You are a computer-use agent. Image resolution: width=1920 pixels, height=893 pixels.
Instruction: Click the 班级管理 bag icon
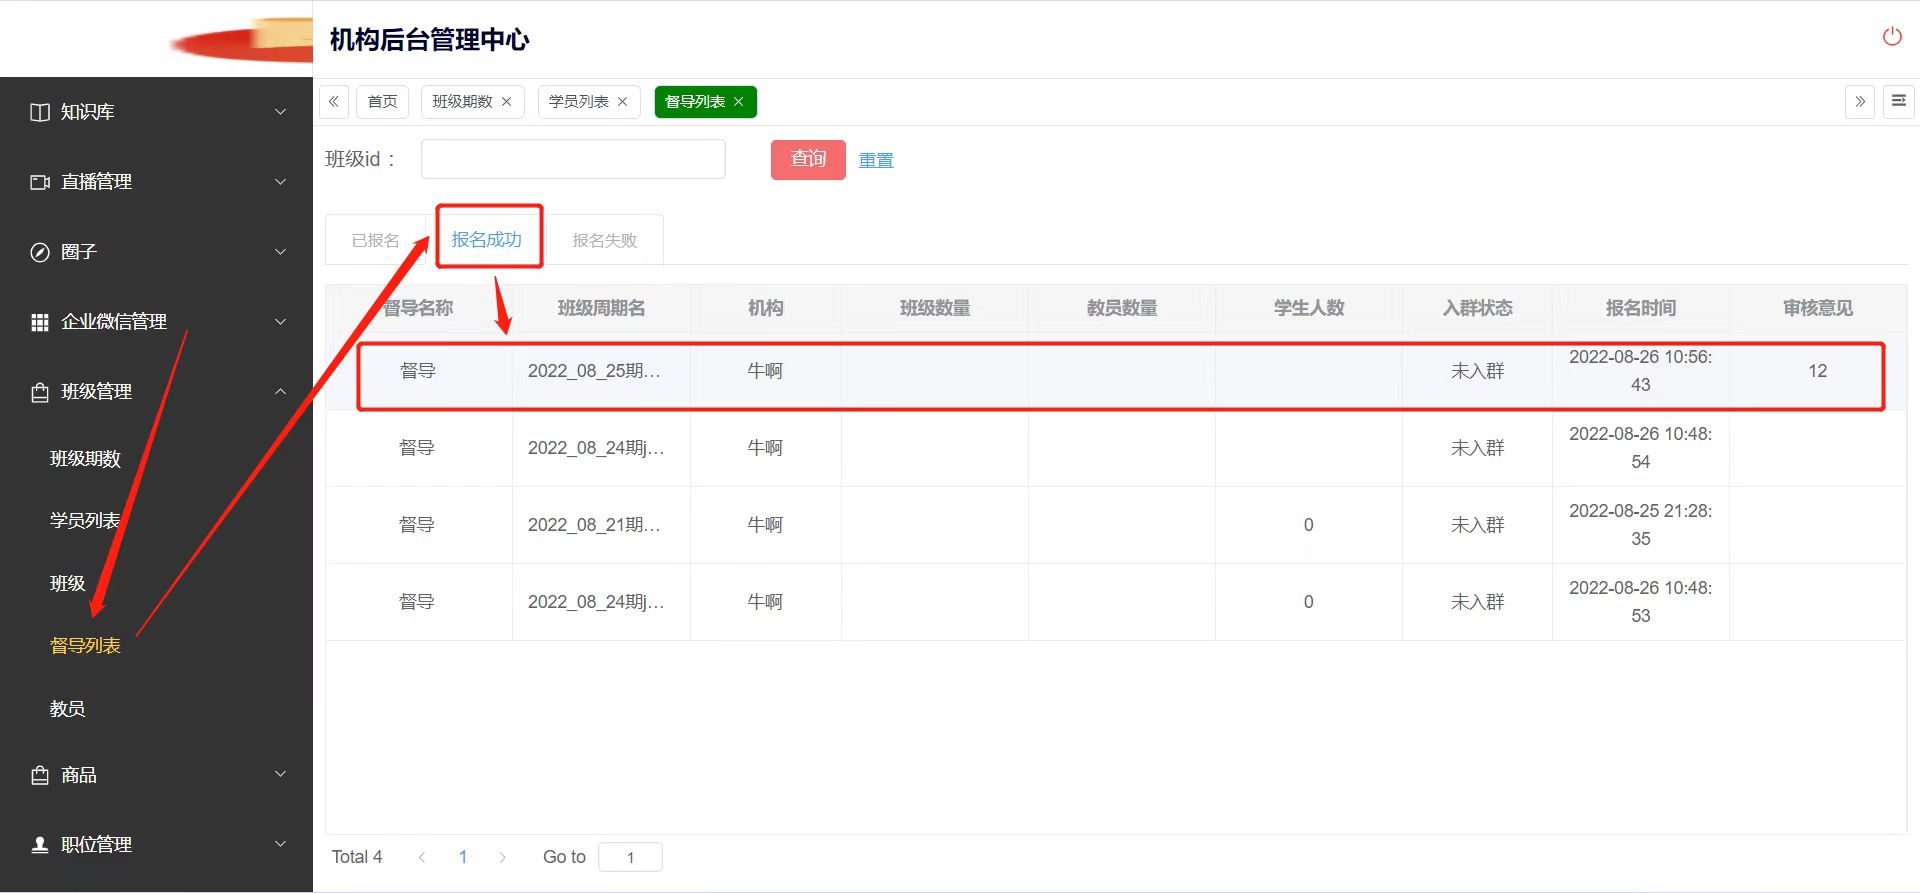click(x=40, y=392)
